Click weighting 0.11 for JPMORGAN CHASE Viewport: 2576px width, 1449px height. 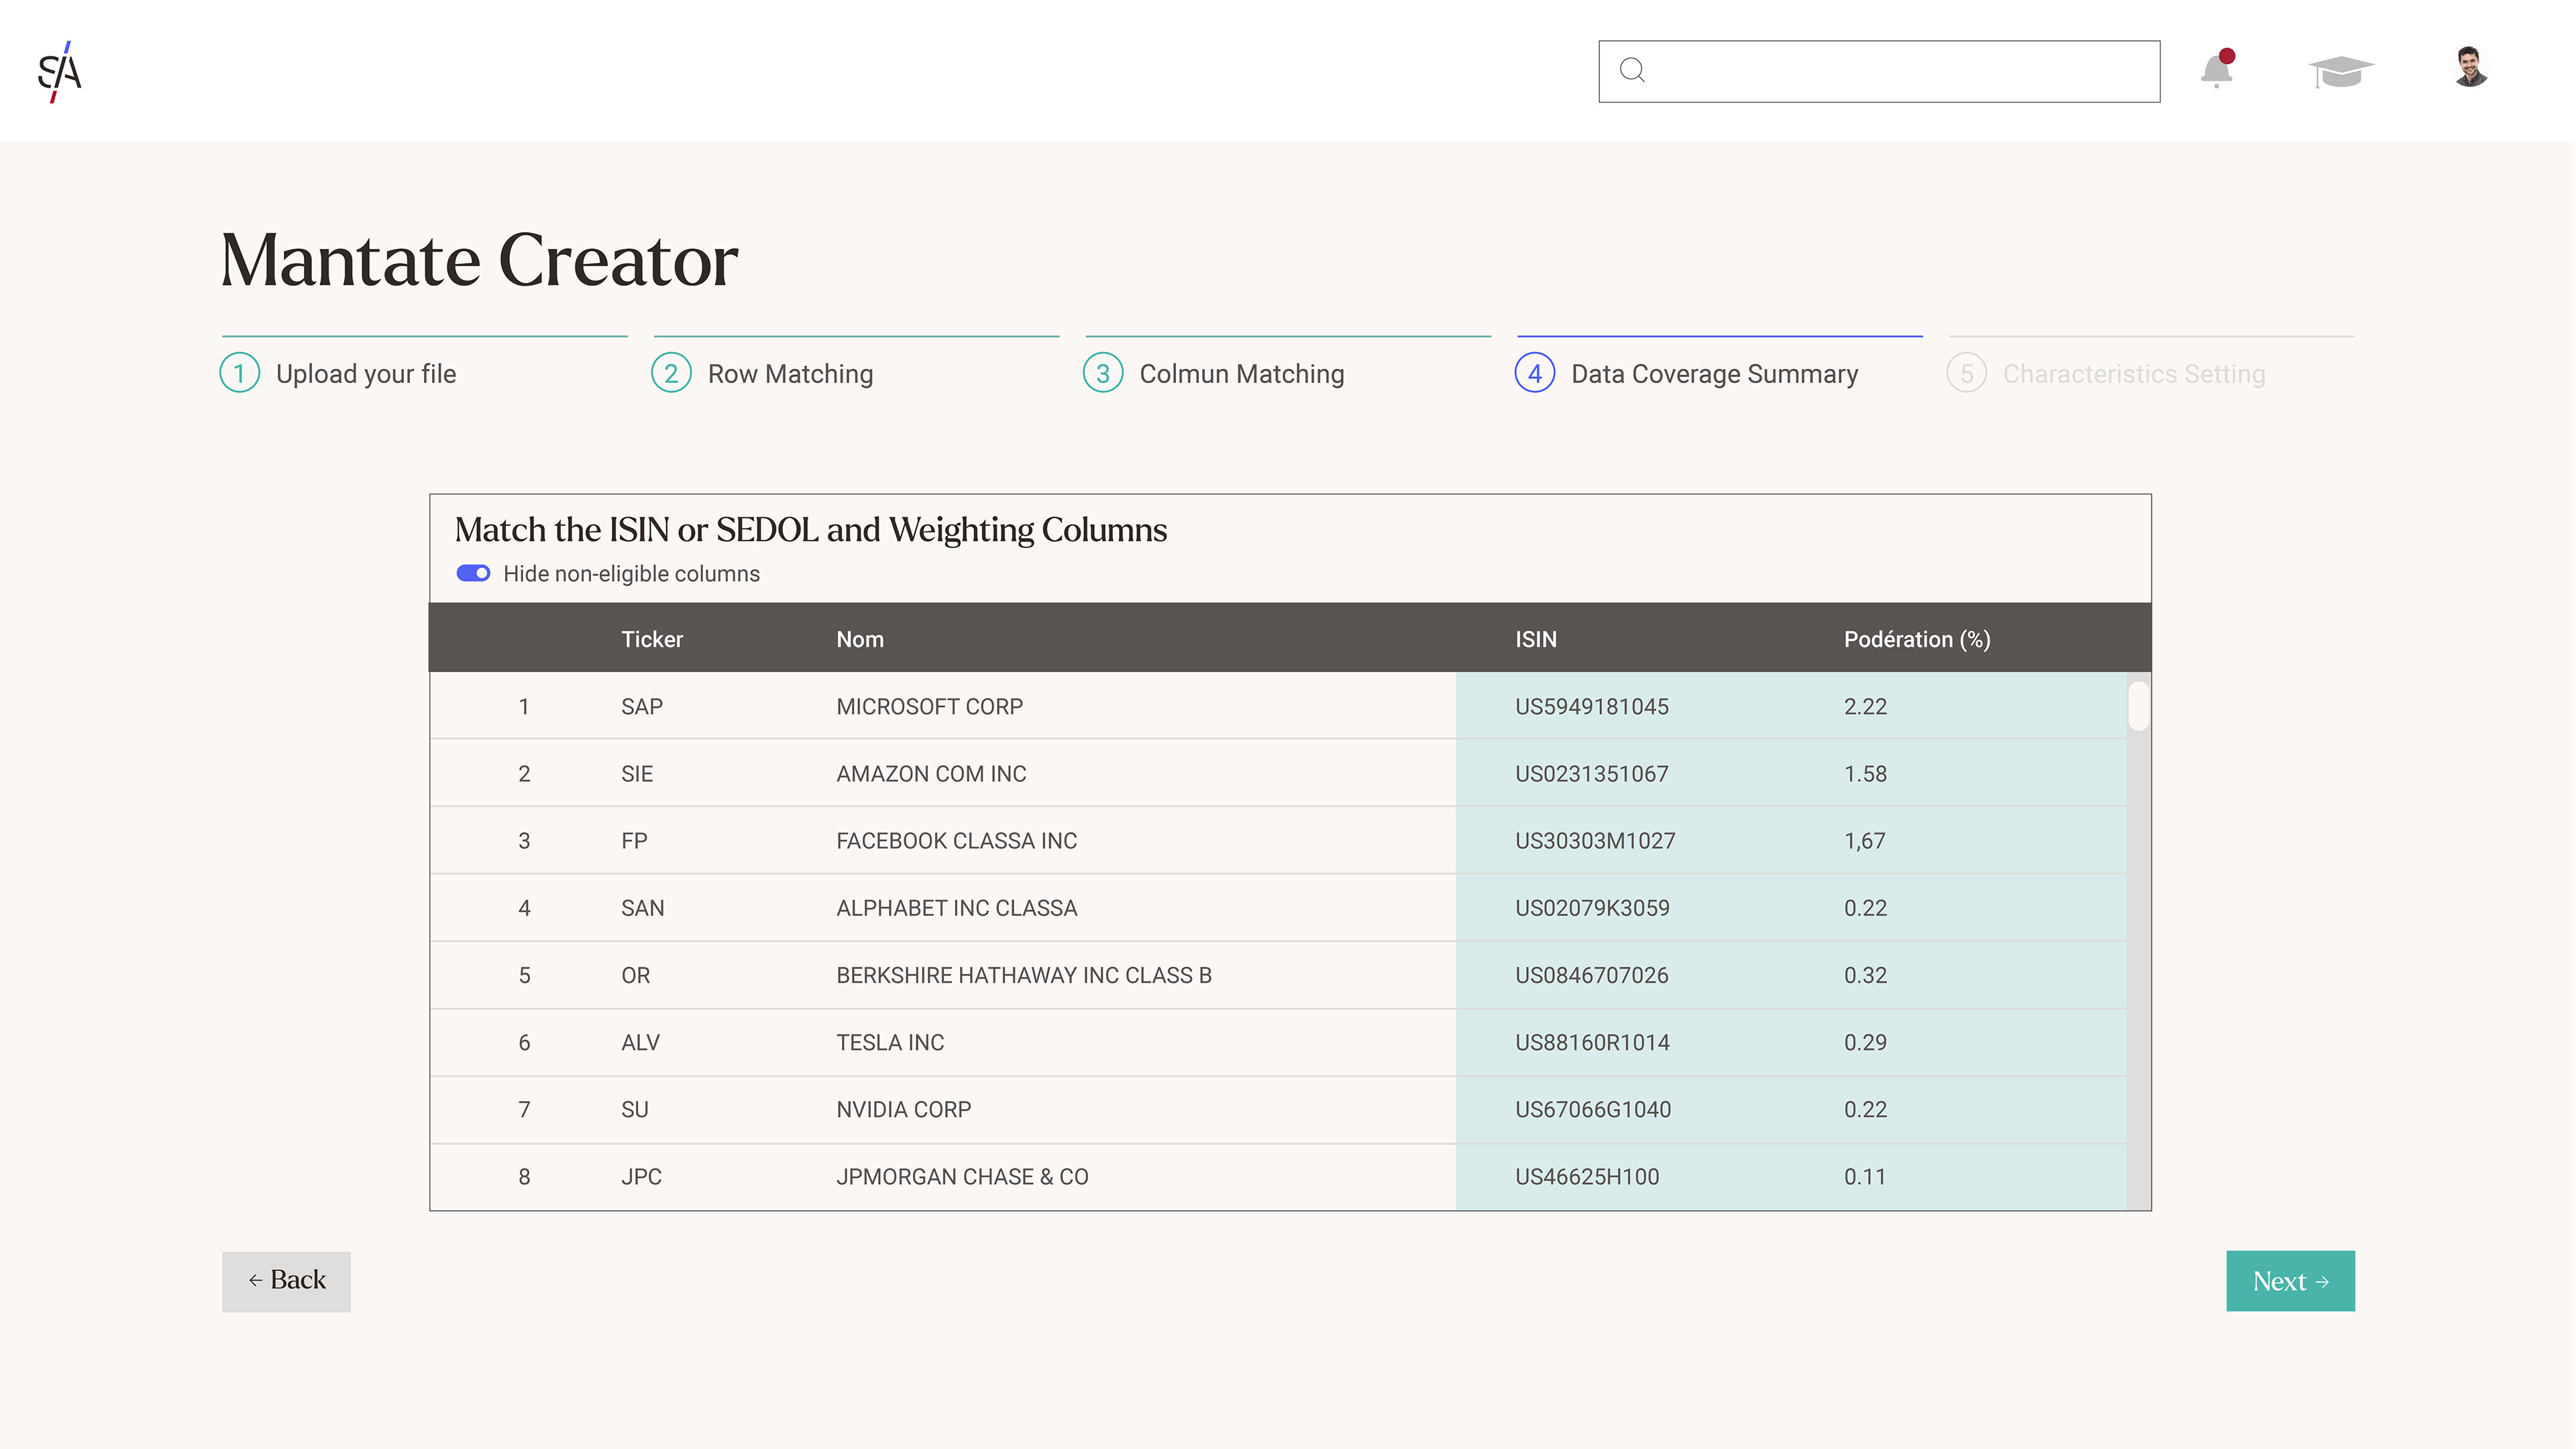click(x=1864, y=1177)
